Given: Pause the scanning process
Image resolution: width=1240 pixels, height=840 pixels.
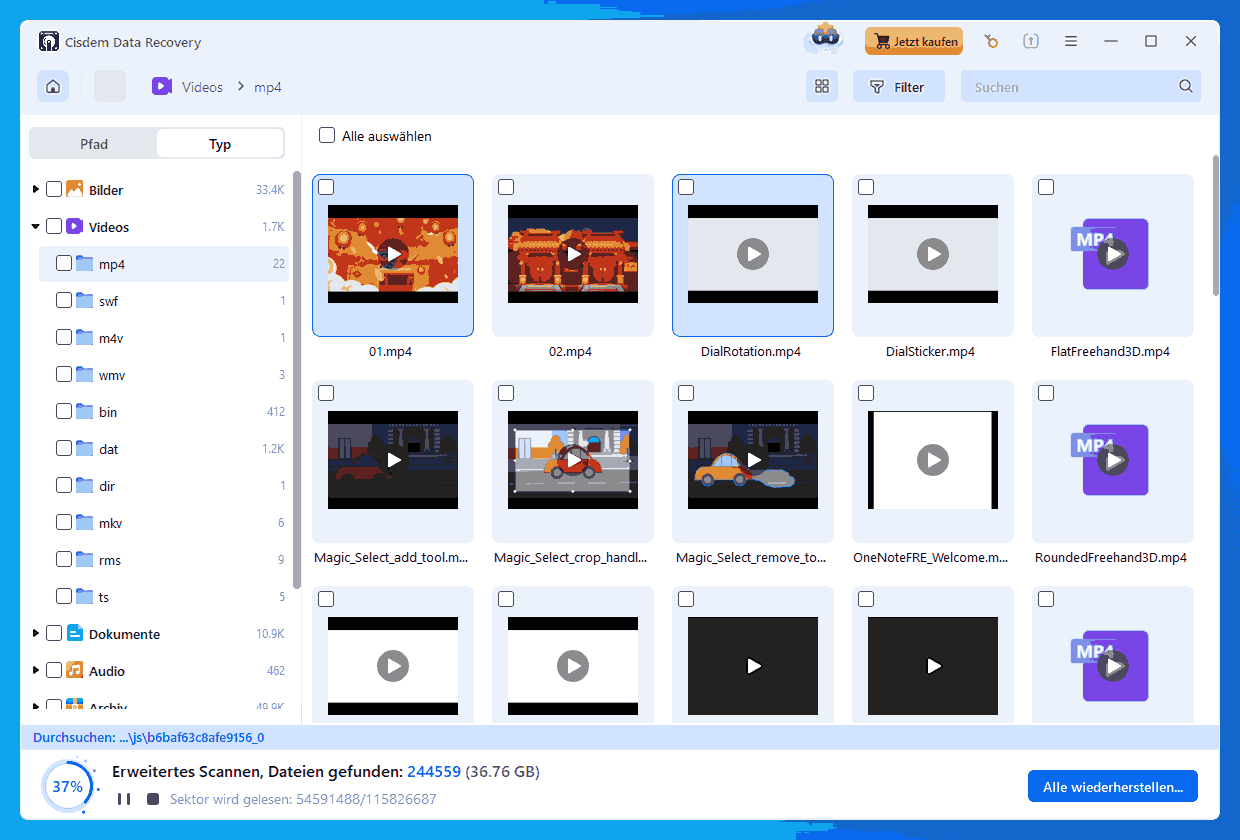Looking at the screenshot, I should (124, 799).
